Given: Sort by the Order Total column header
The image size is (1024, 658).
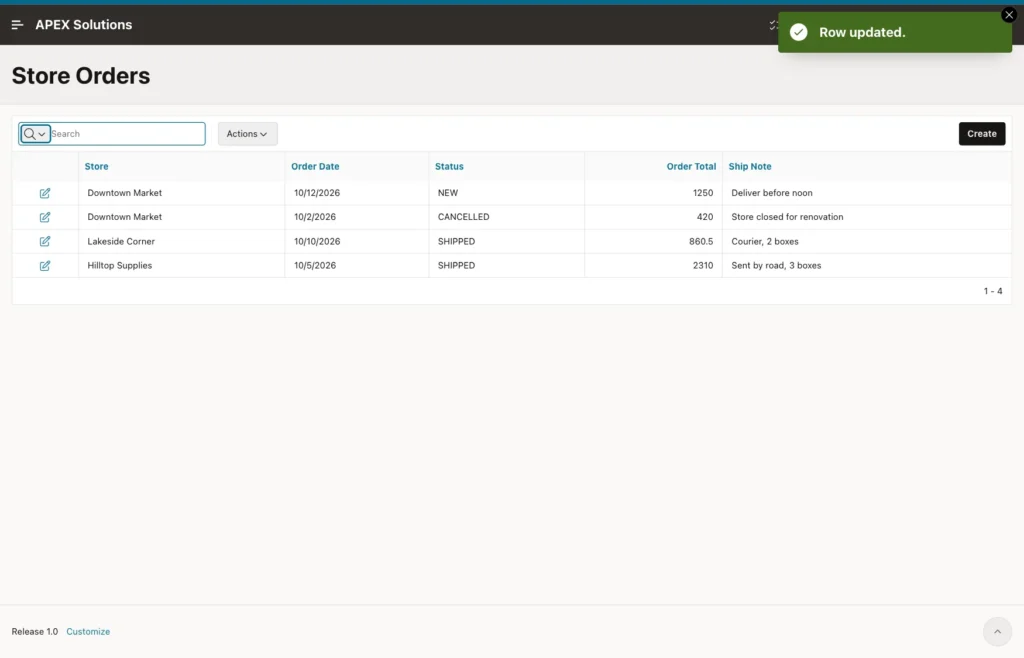Looking at the screenshot, I should pos(691,166).
